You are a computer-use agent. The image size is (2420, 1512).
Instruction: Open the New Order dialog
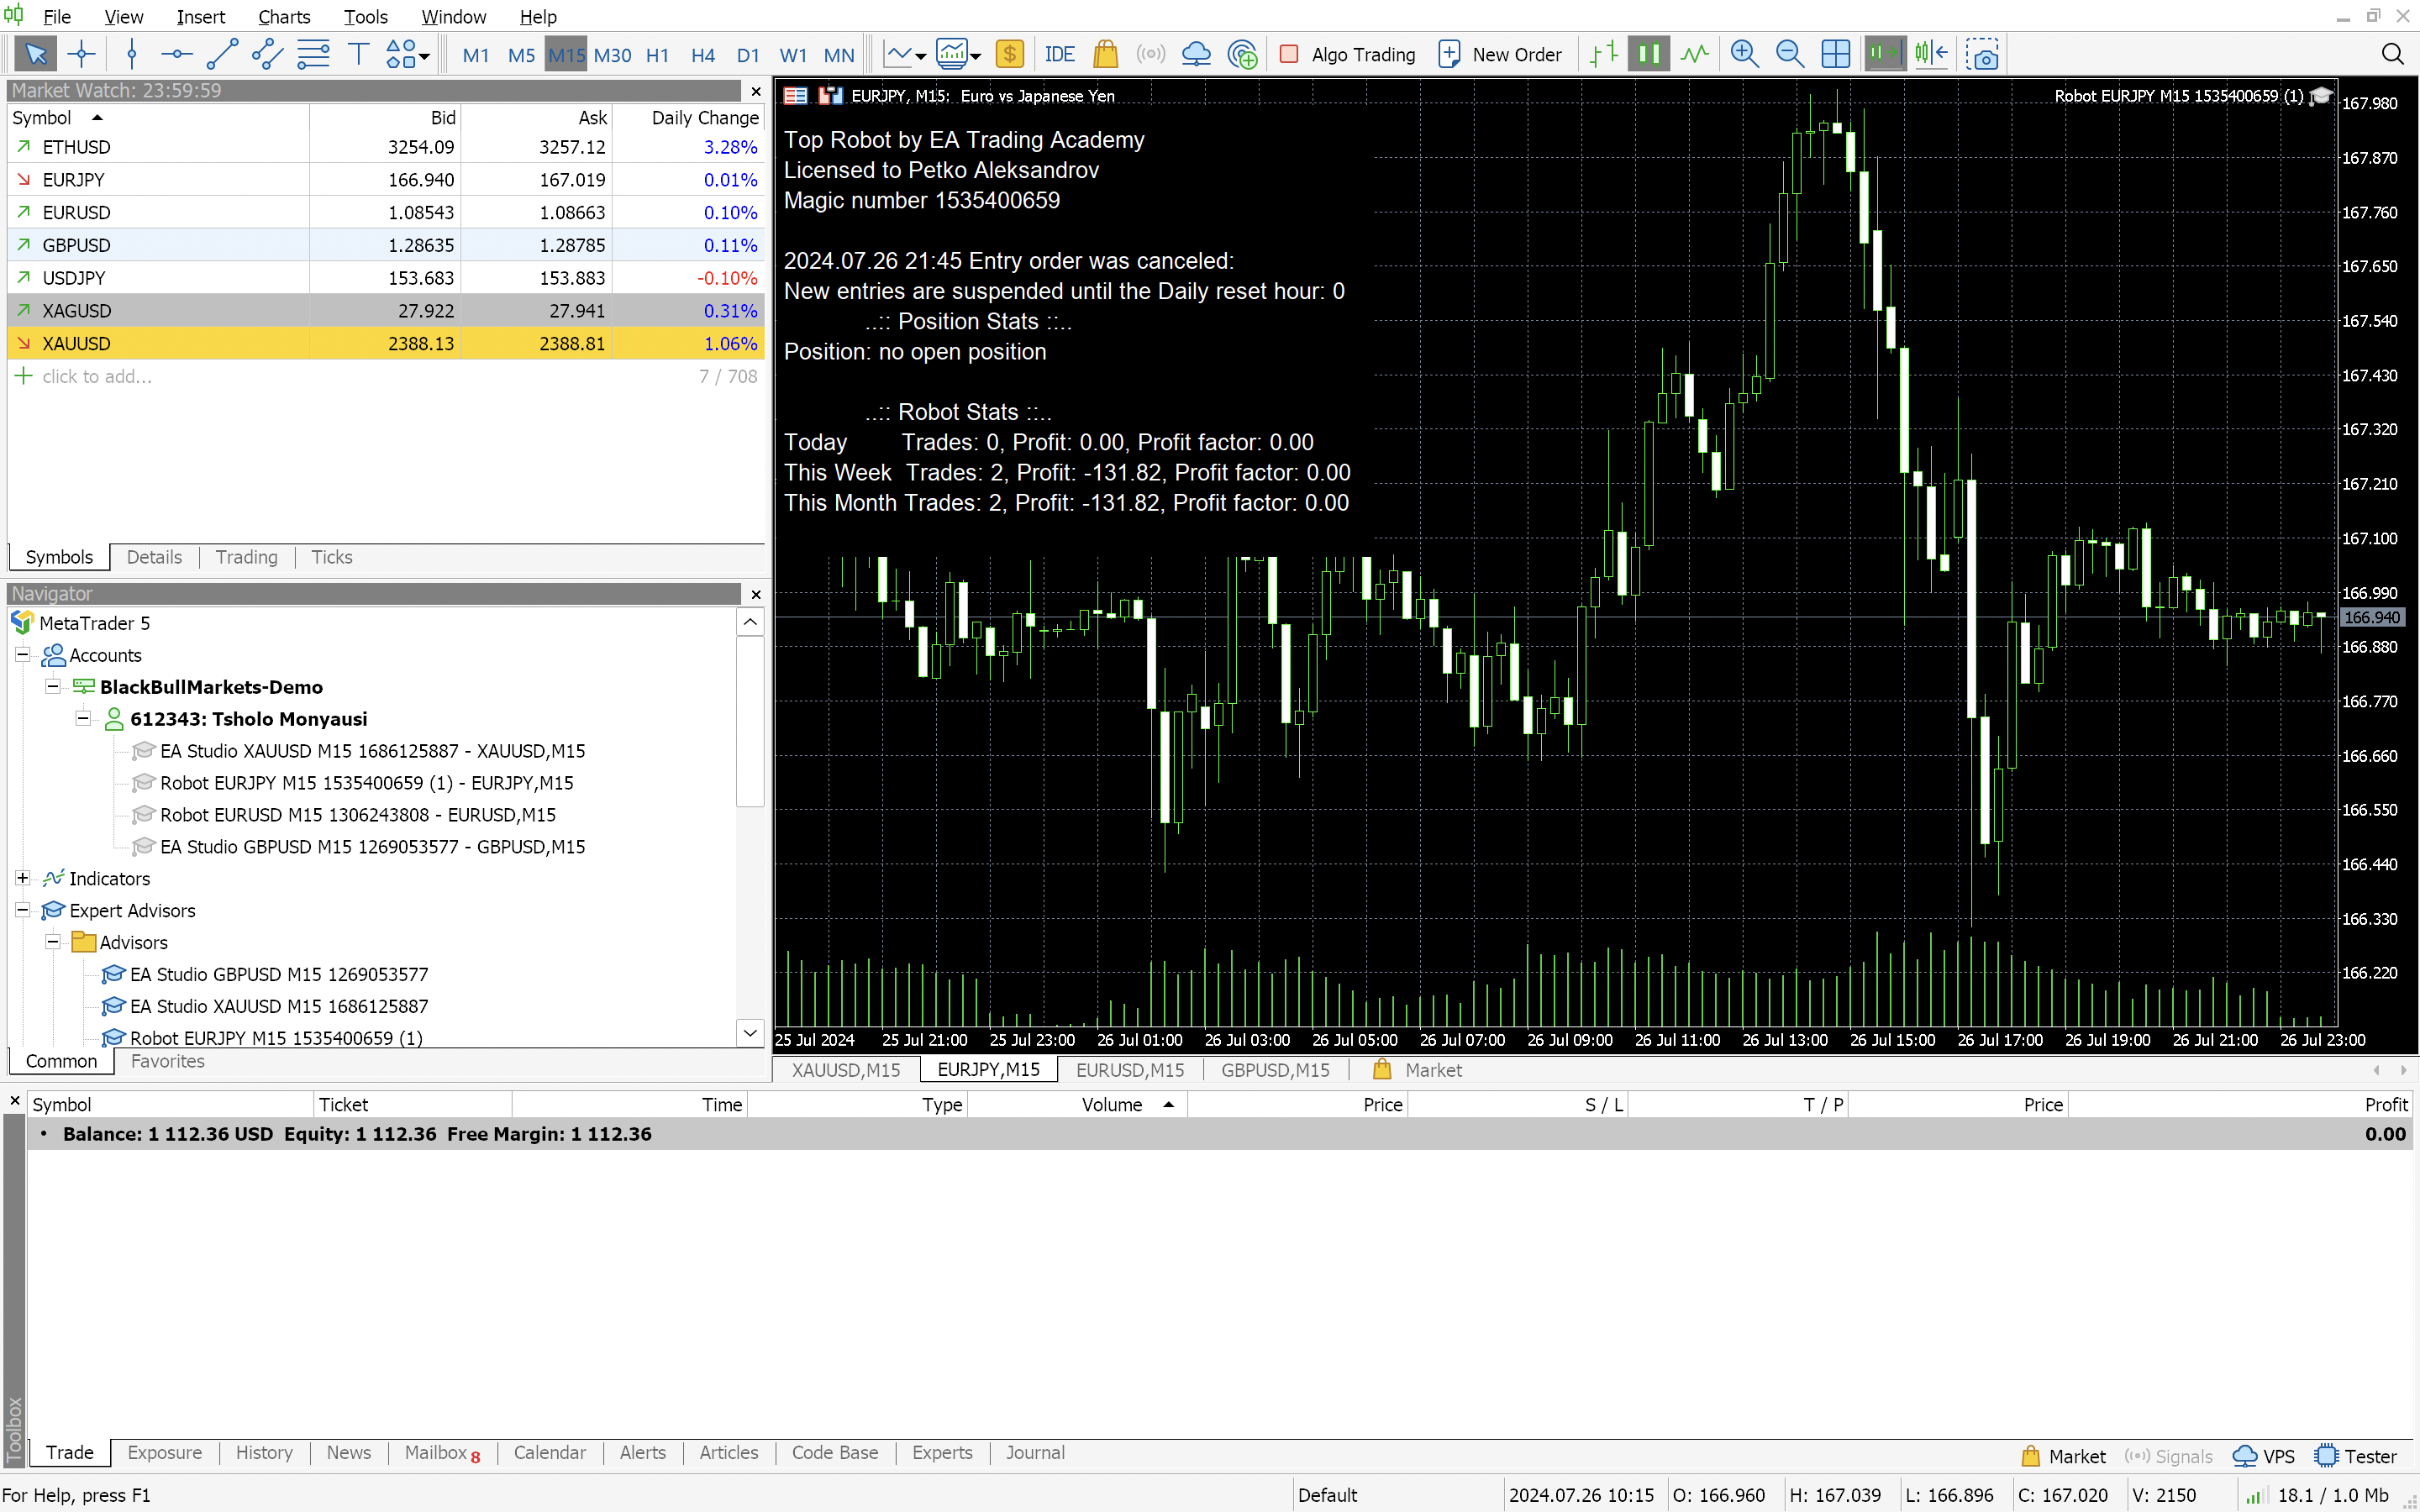1499,54
